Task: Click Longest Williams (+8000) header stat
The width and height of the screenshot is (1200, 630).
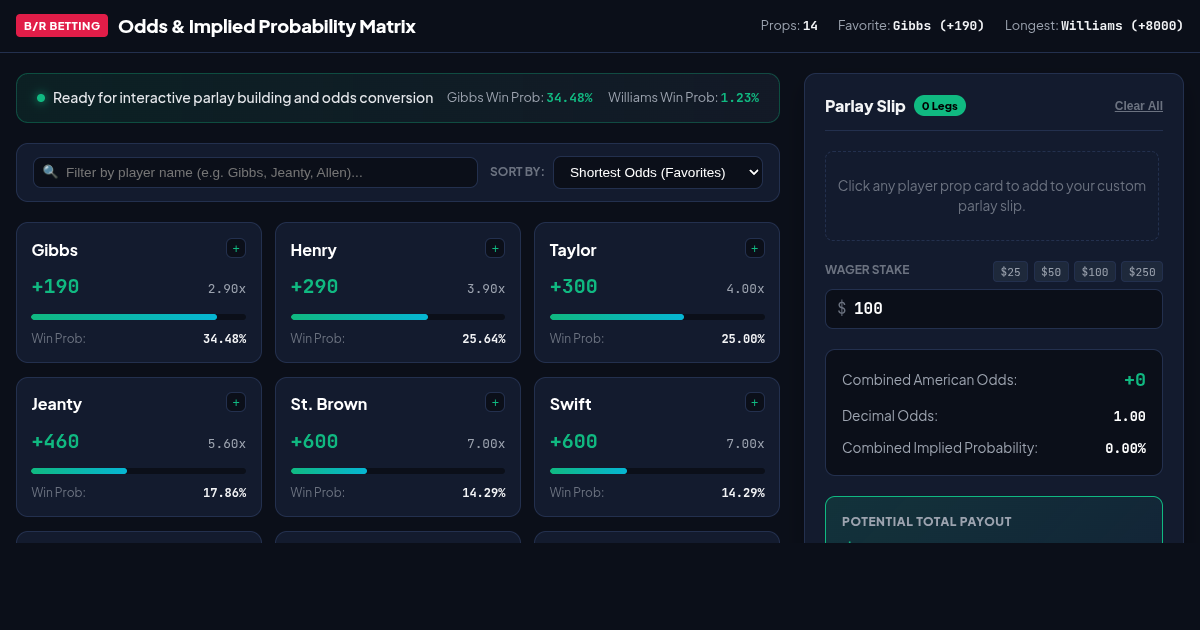Action: 1094,26
